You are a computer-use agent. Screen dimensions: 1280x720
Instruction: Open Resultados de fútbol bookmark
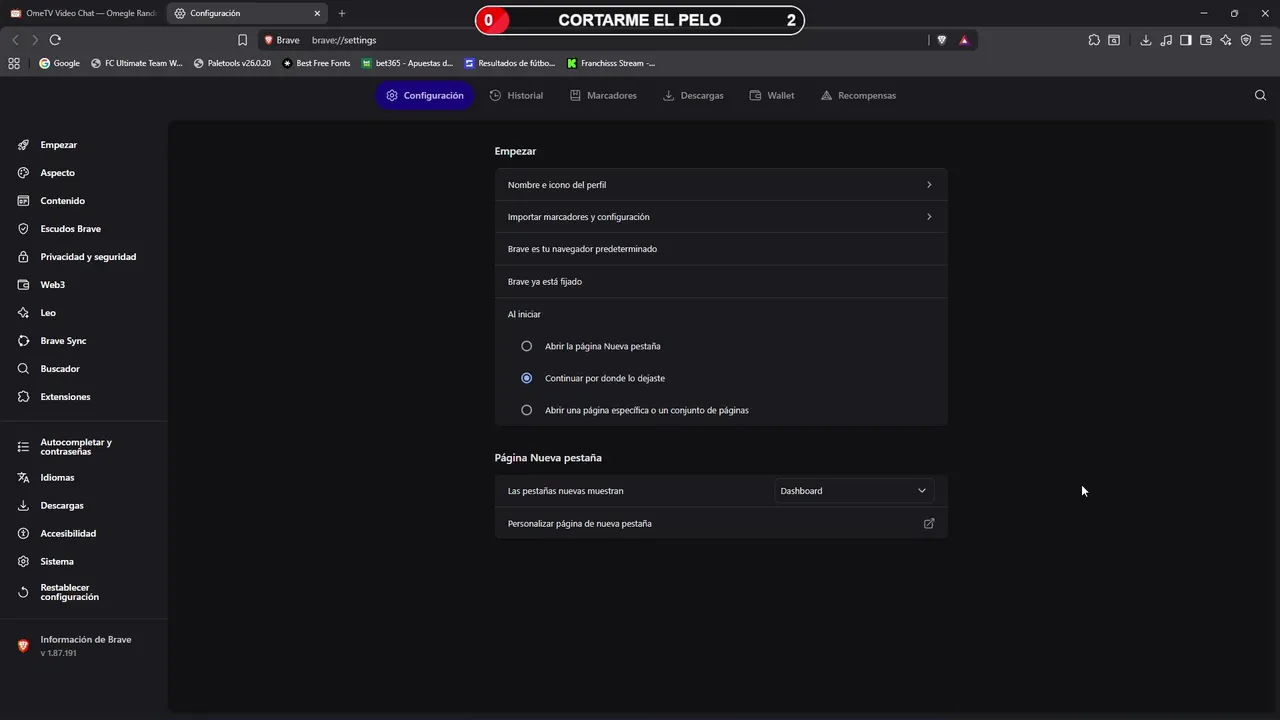point(509,63)
